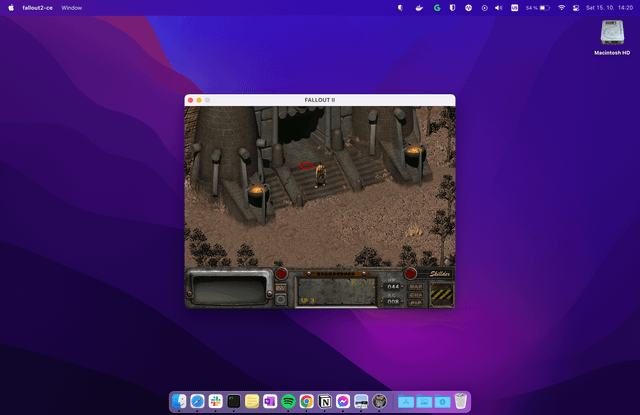Viewport: 640px width, 415px height.
Task: Click the green Grammarly menu bar icon
Action: 437,8
